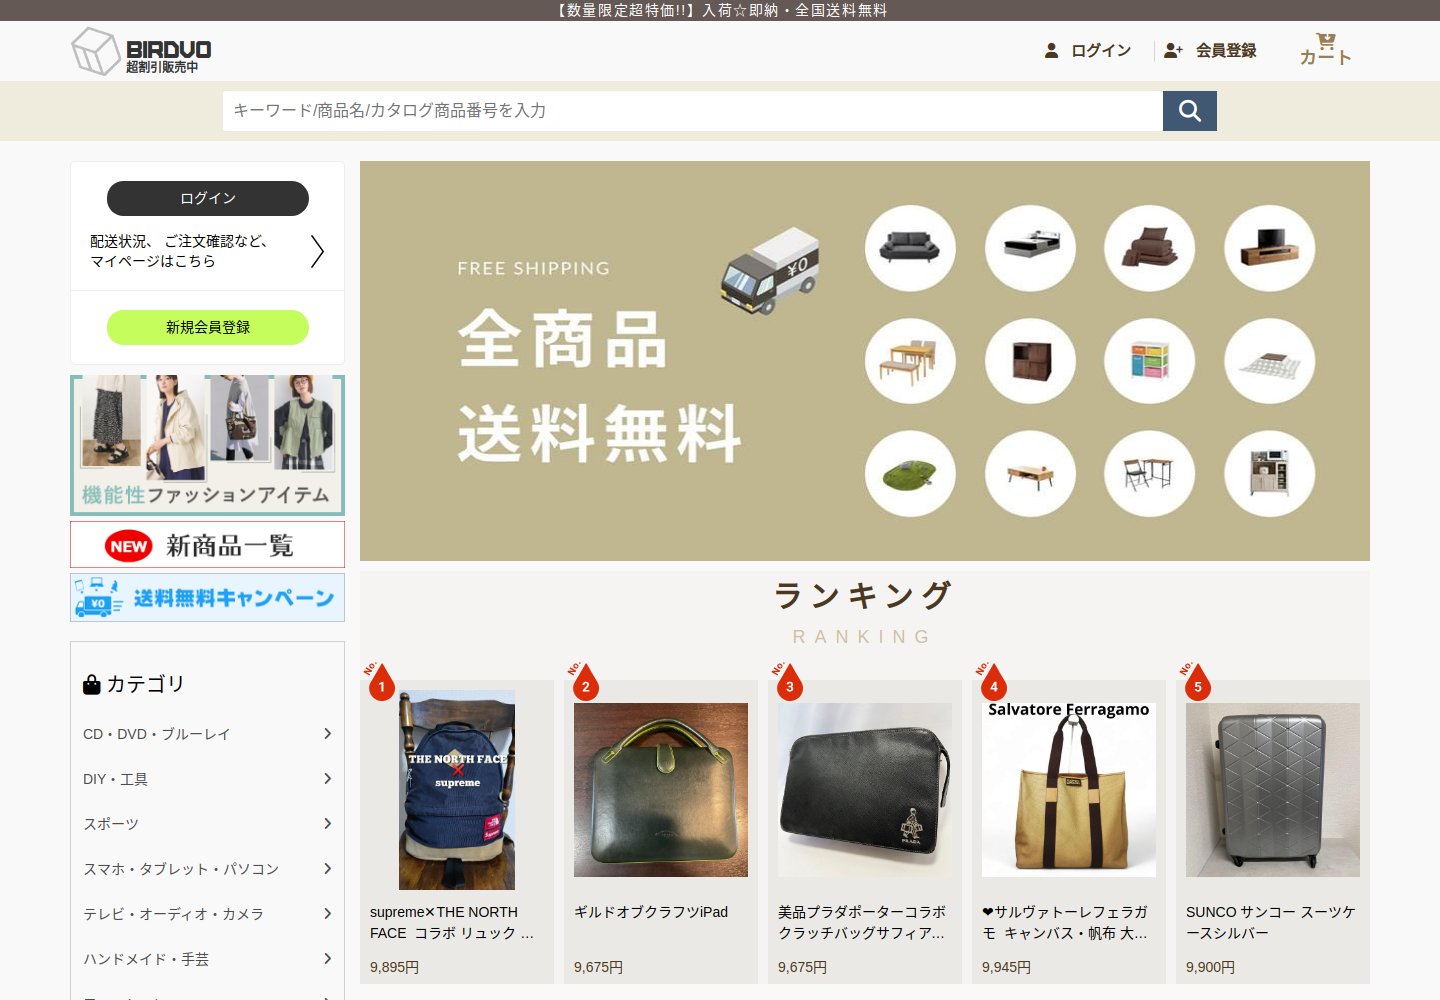Choose the brown bedding set circle icon
The image size is (1440, 1000).
click(x=1150, y=248)
